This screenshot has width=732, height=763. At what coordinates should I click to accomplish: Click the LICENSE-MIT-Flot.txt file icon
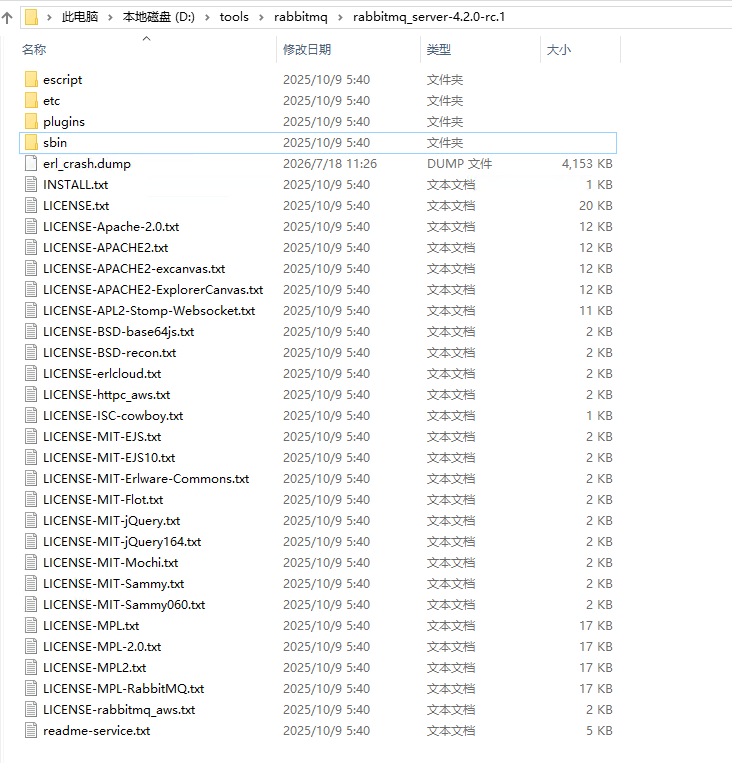[x=31, y=499]
